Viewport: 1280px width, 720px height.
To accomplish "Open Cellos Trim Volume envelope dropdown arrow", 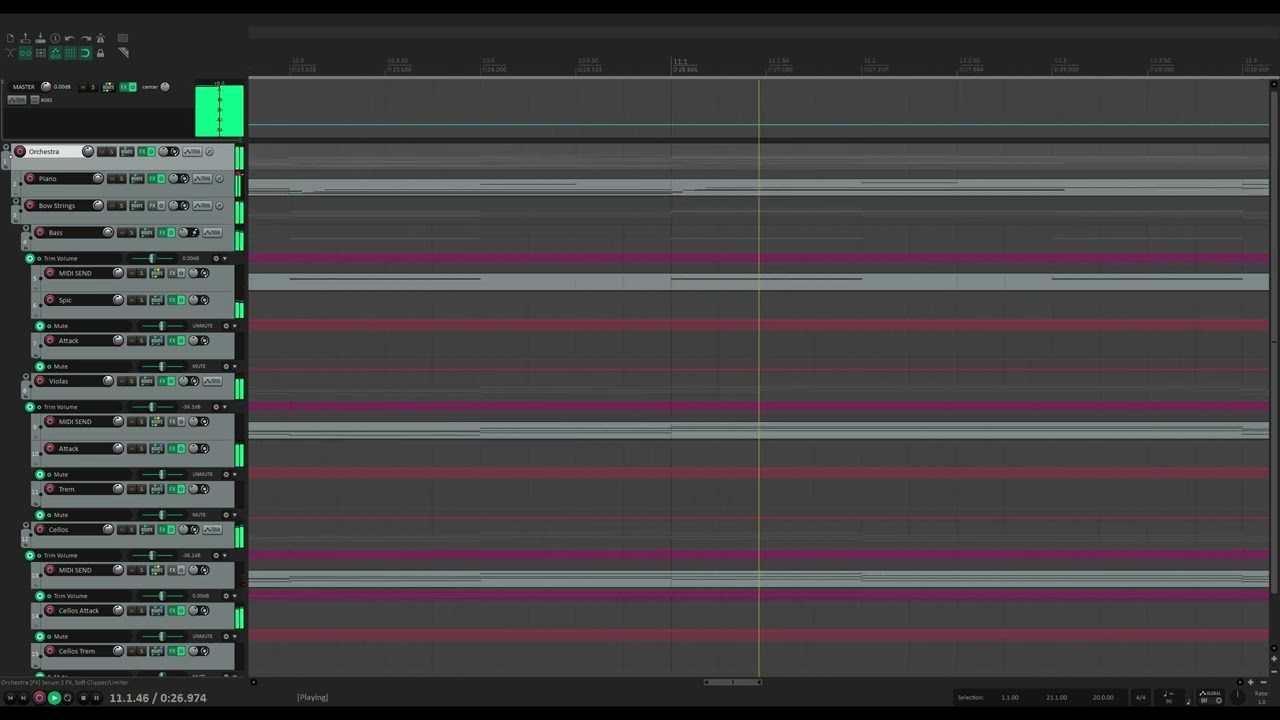I will point(224,555).
